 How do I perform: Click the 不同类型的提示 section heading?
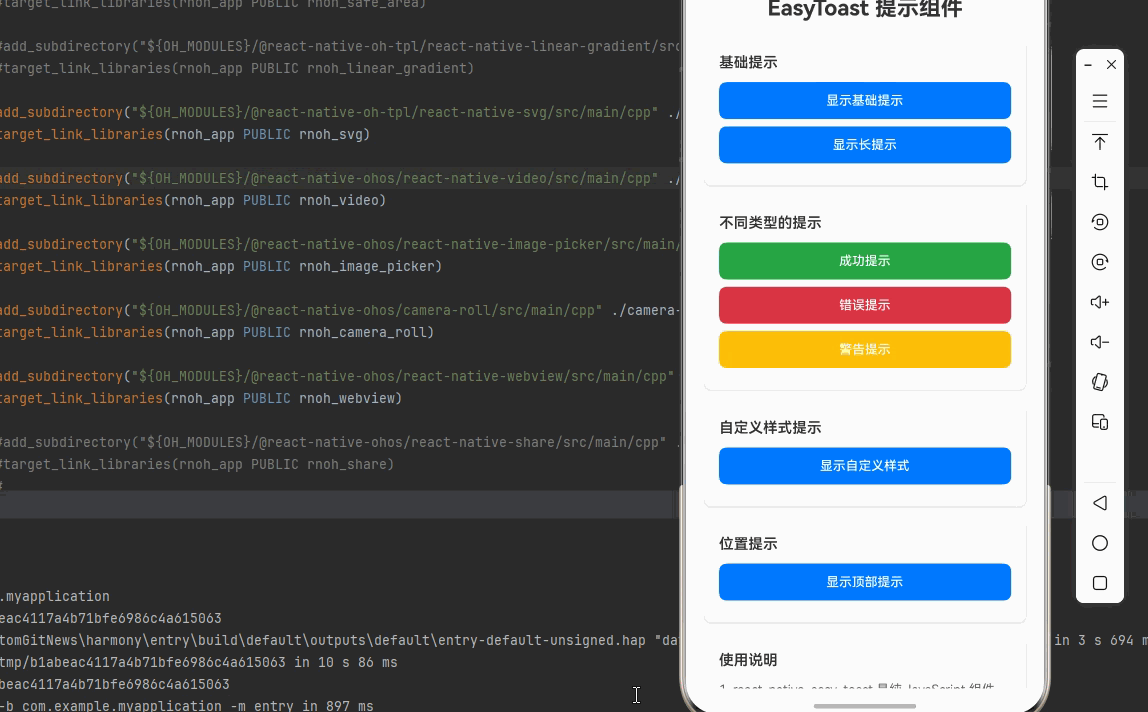(769, 223)
